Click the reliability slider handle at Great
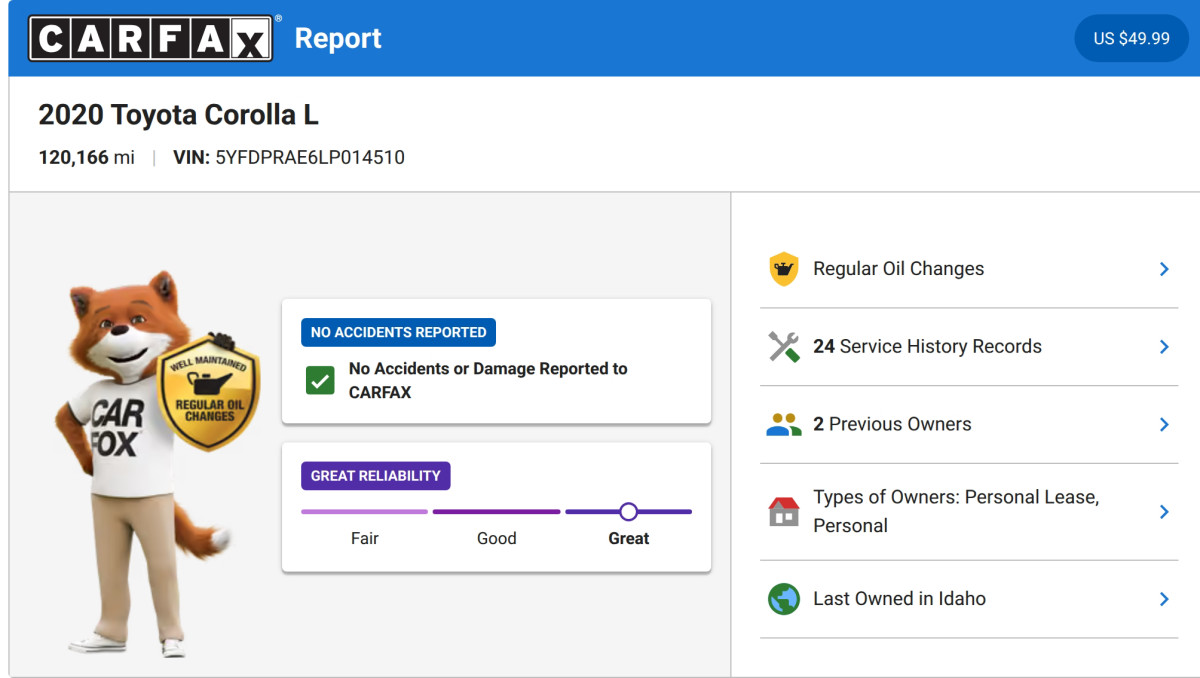The image size is (1200, 678). 628,512
